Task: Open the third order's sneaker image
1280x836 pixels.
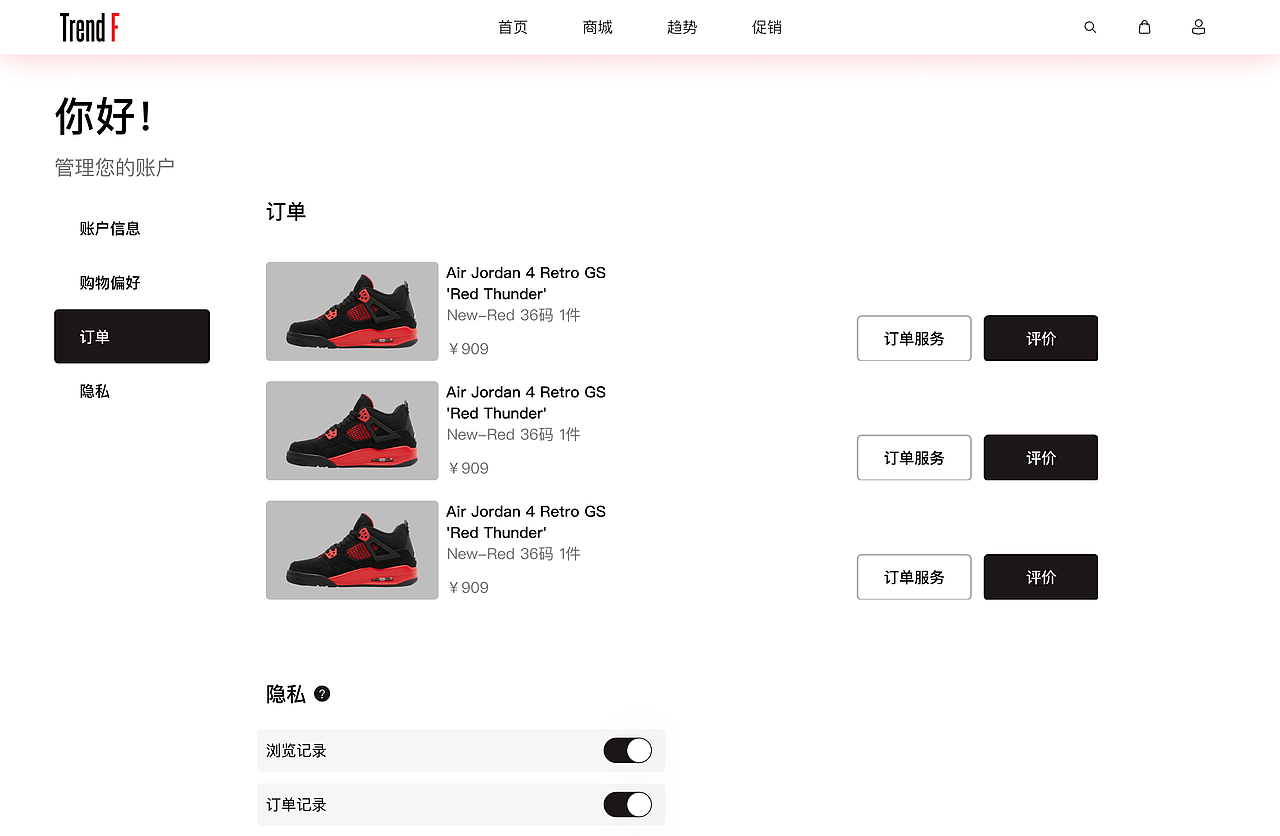Action: (352, 550)
